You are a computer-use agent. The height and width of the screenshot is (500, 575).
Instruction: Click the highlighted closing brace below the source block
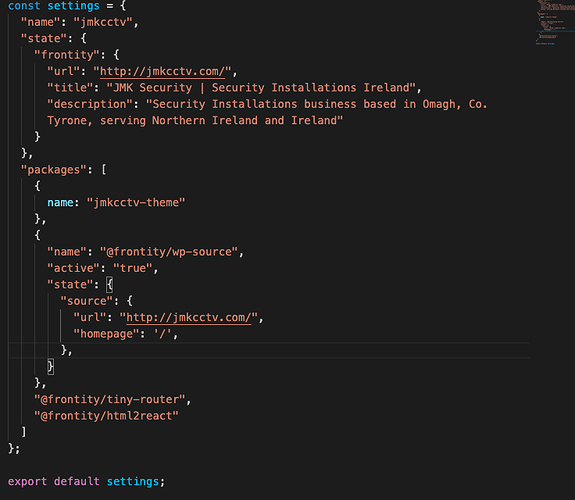(x=51, y=367)
